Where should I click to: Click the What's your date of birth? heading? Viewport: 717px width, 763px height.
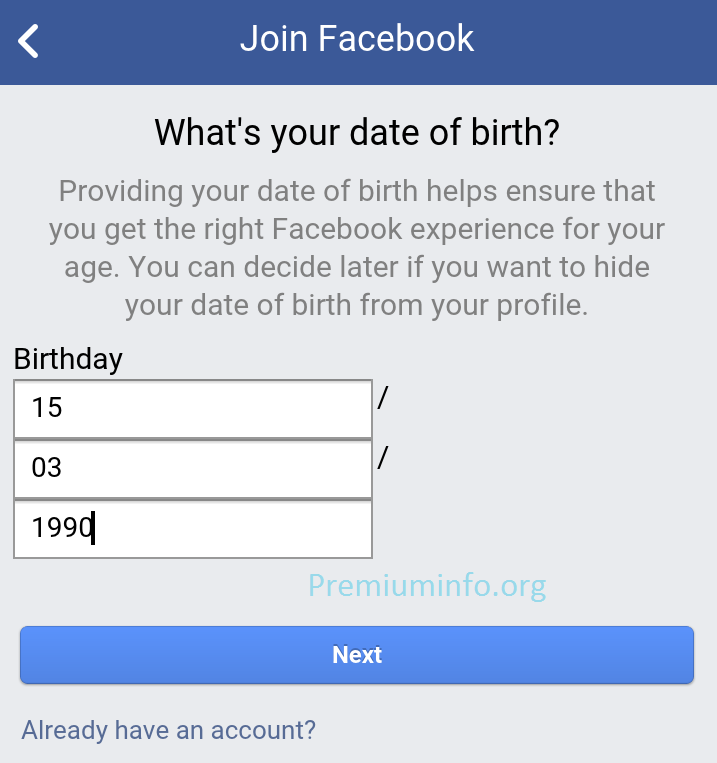click(x=357, y=132)
